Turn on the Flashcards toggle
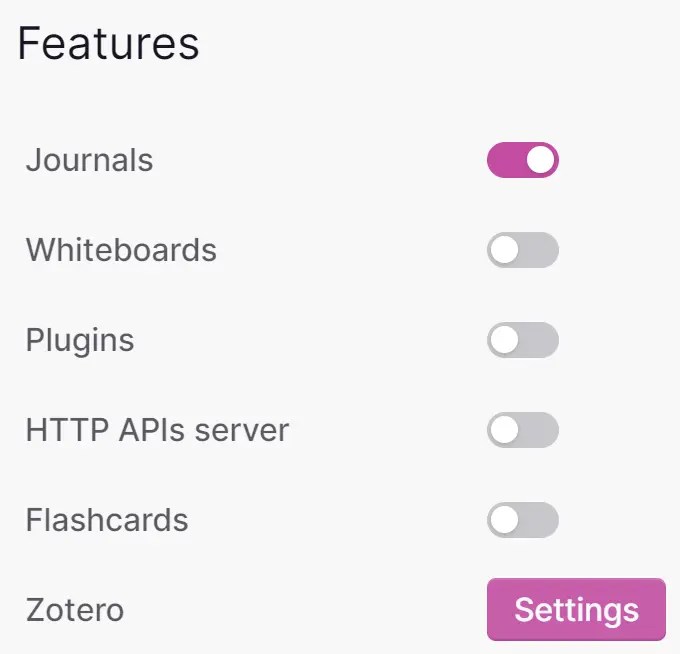680x654 pixels. 522,520
